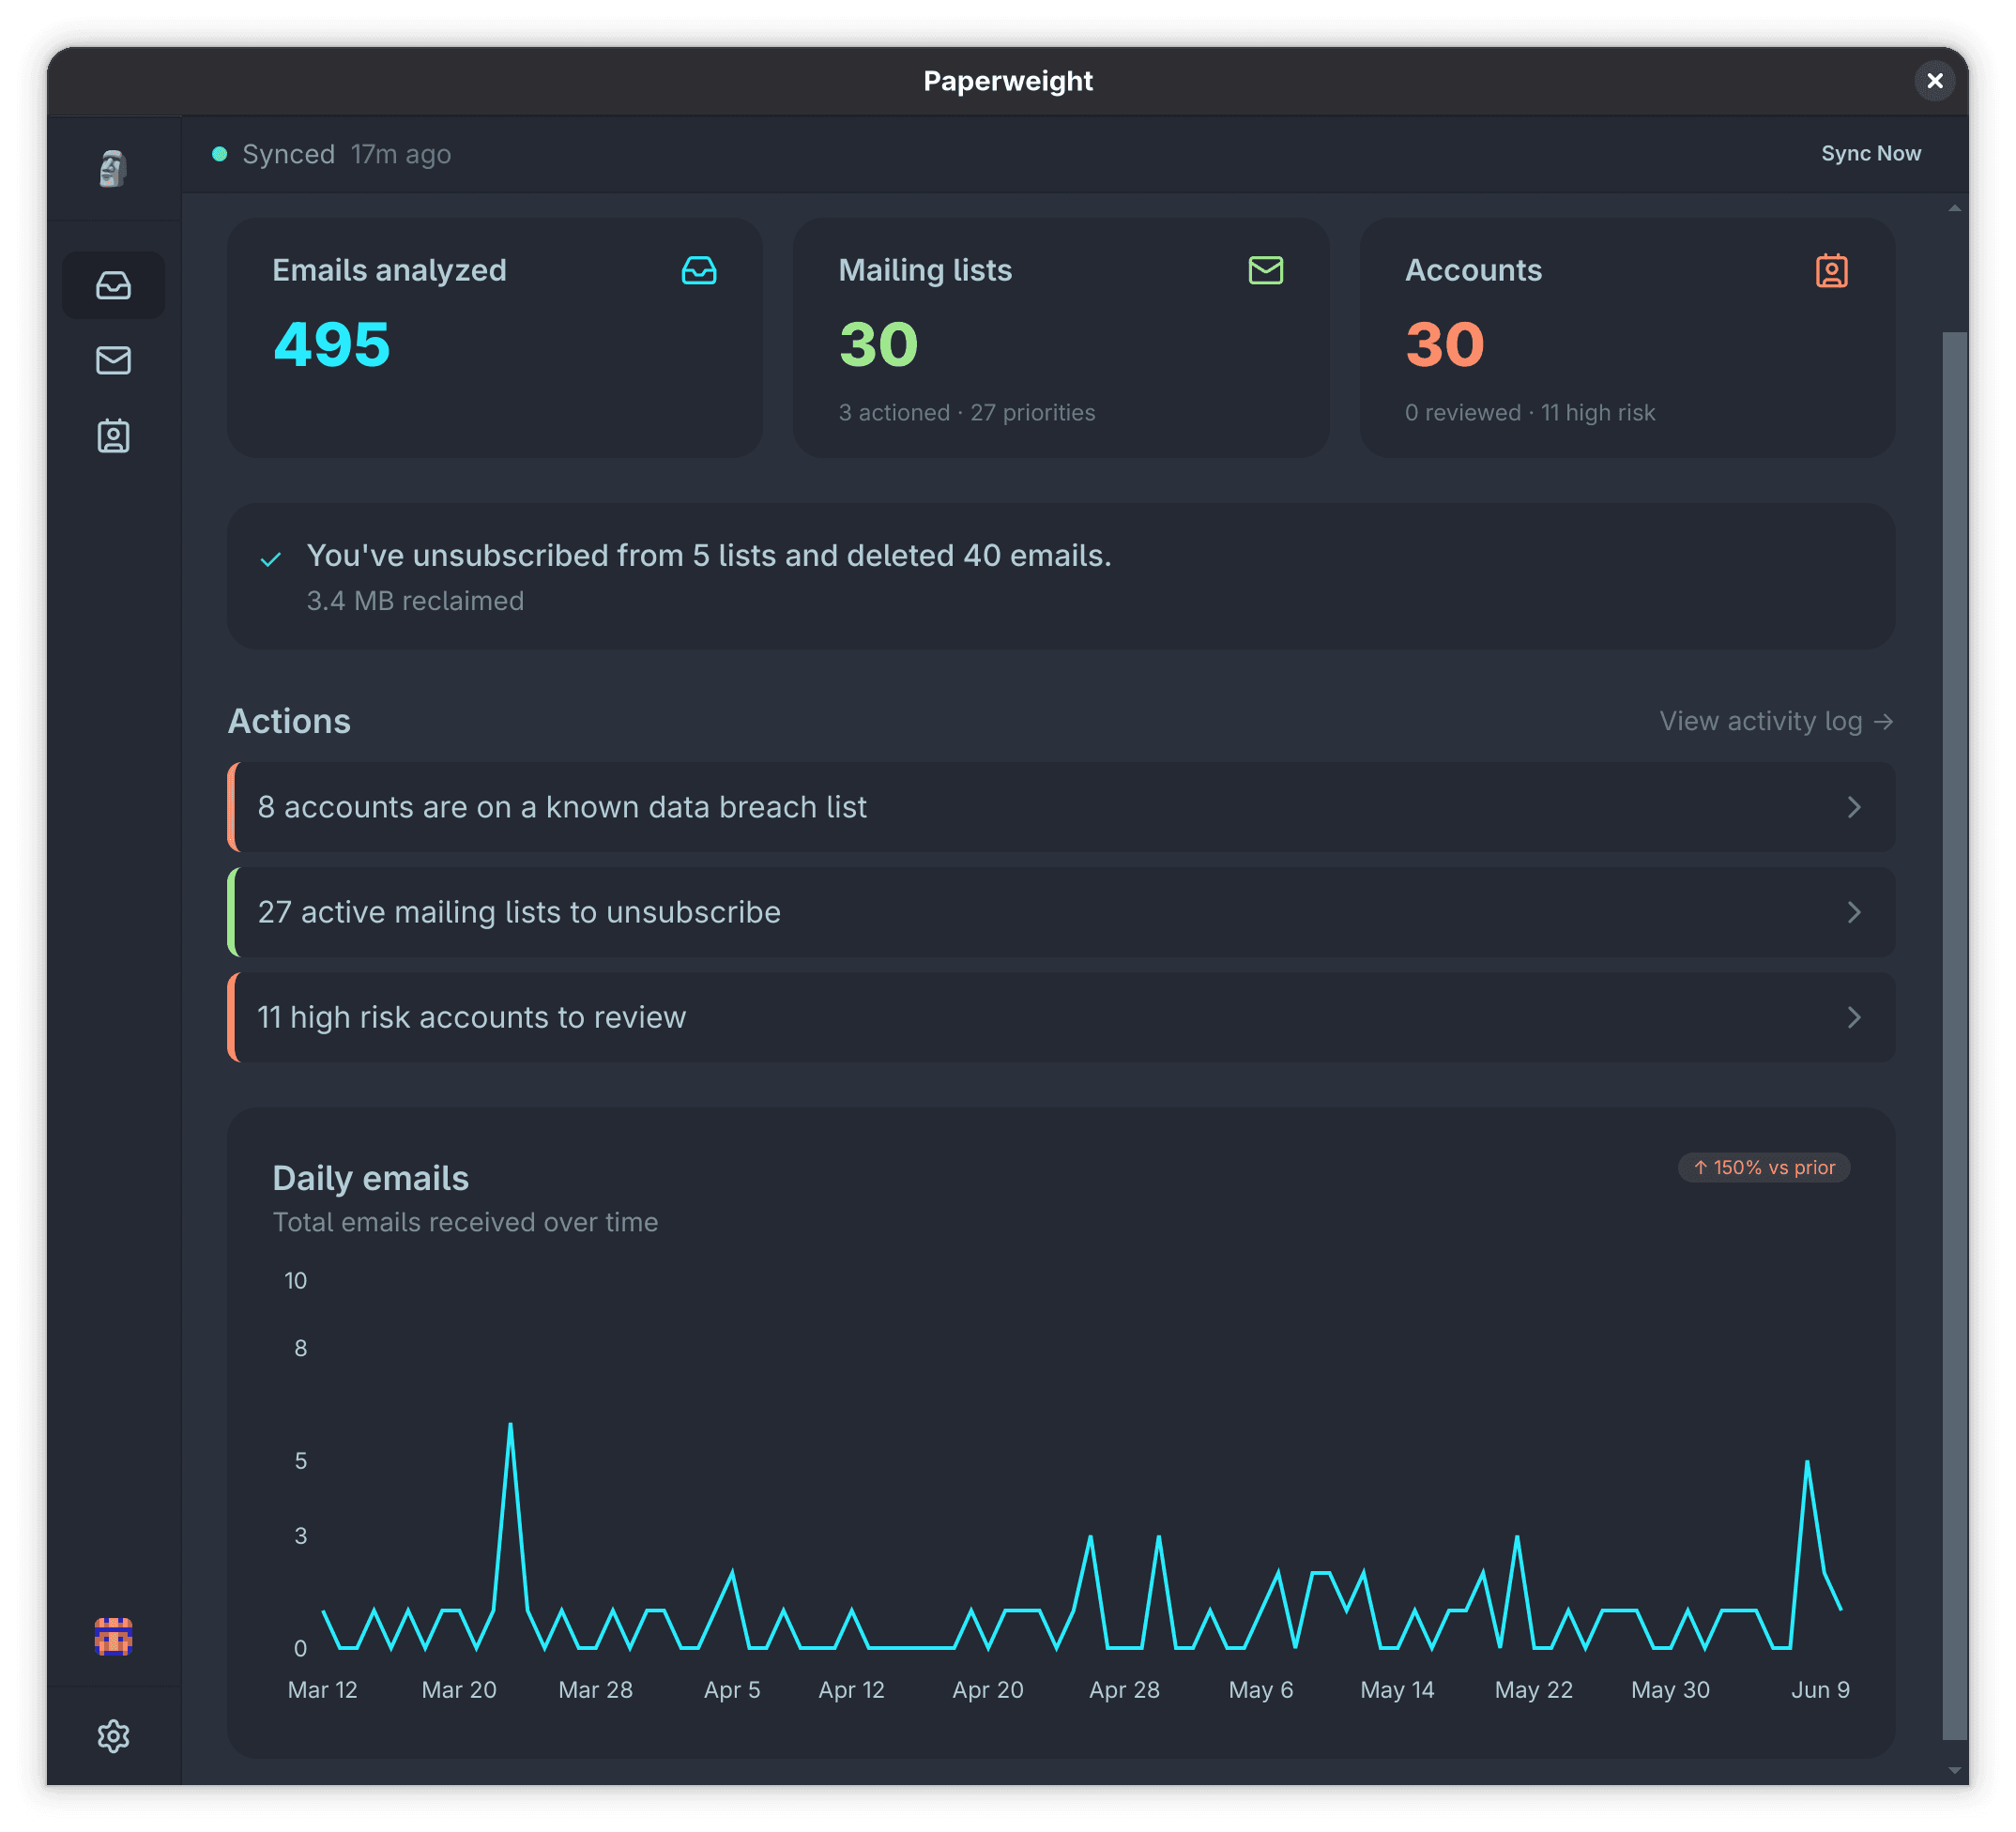Open Settings gear icon
Screen dimensions: 2016x1832
click(113, 1736)
